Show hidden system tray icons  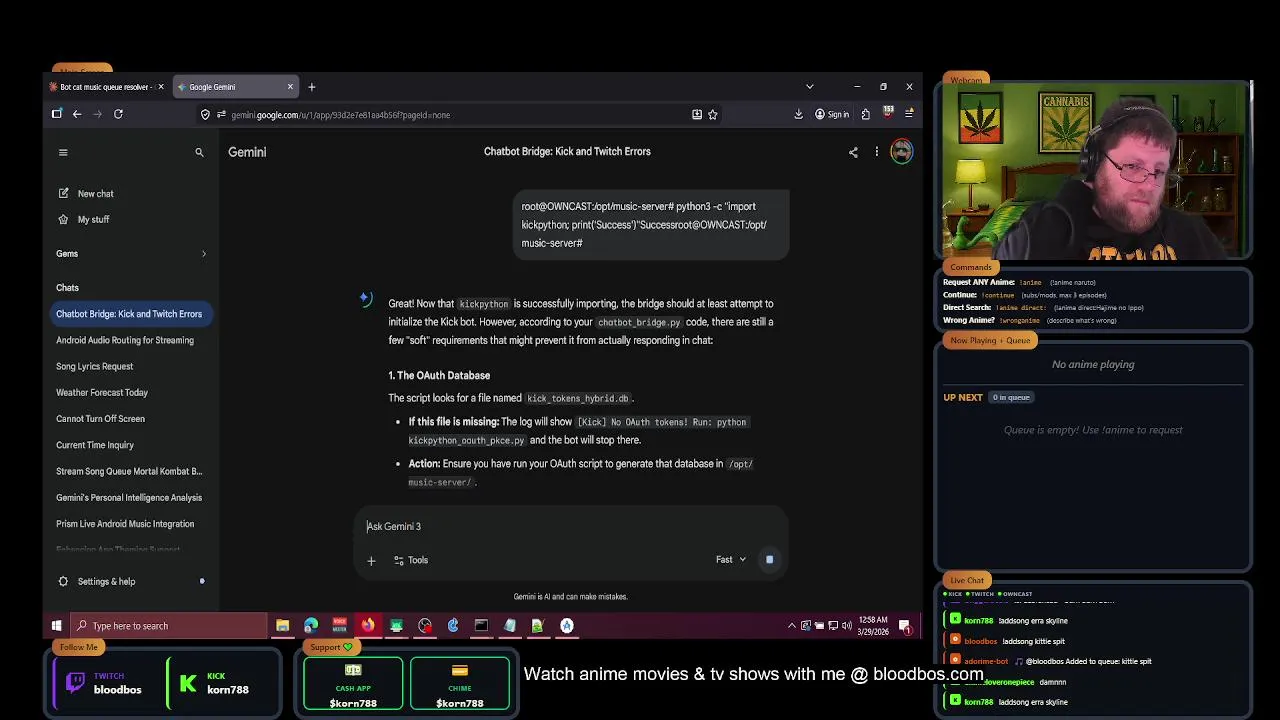792,626
